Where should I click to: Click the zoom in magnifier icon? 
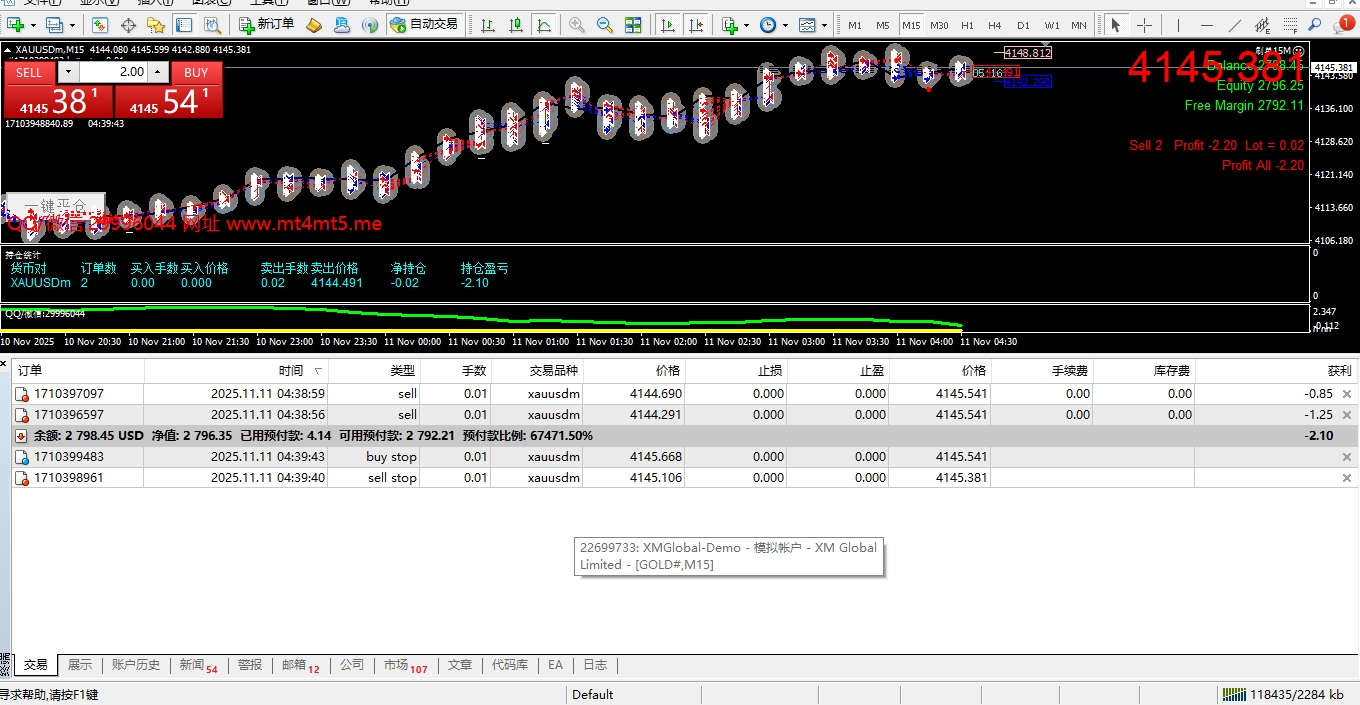coord(577,25)
